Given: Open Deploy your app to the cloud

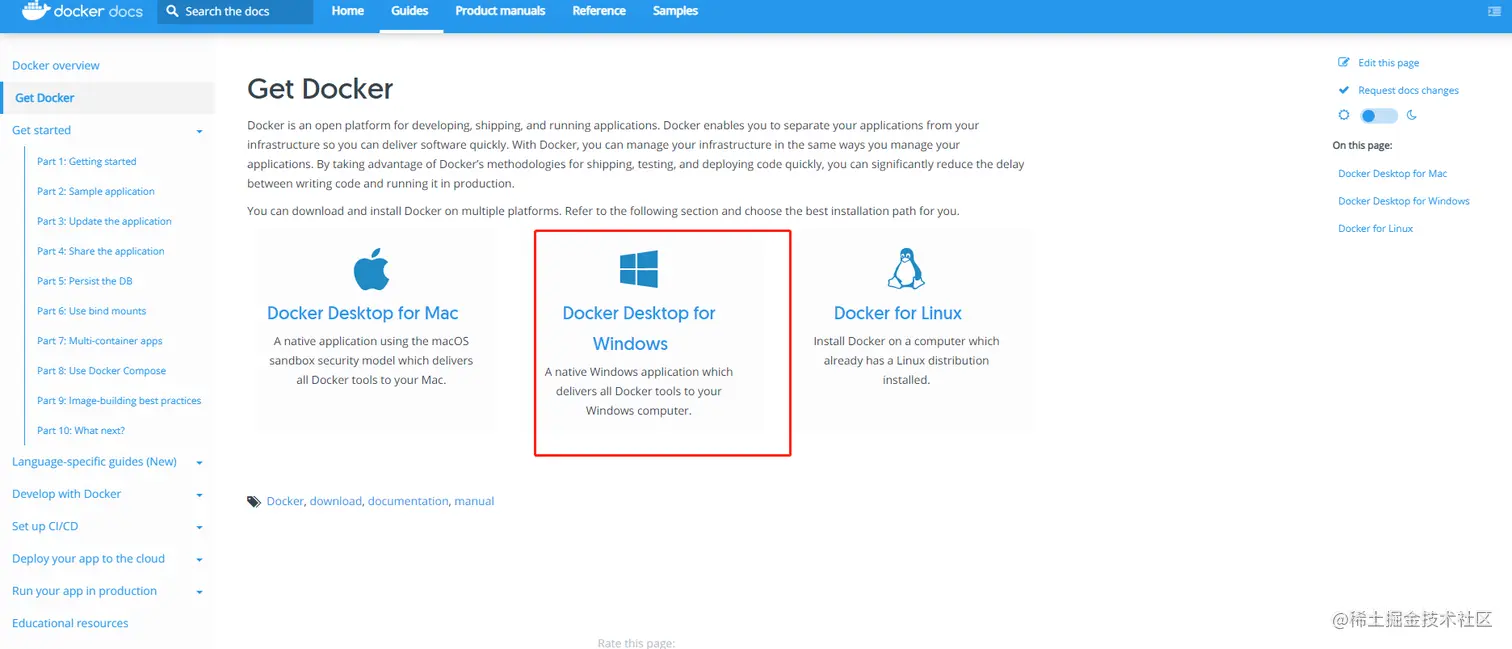Looking at the screenshot, I should click(x=88, y=559).
